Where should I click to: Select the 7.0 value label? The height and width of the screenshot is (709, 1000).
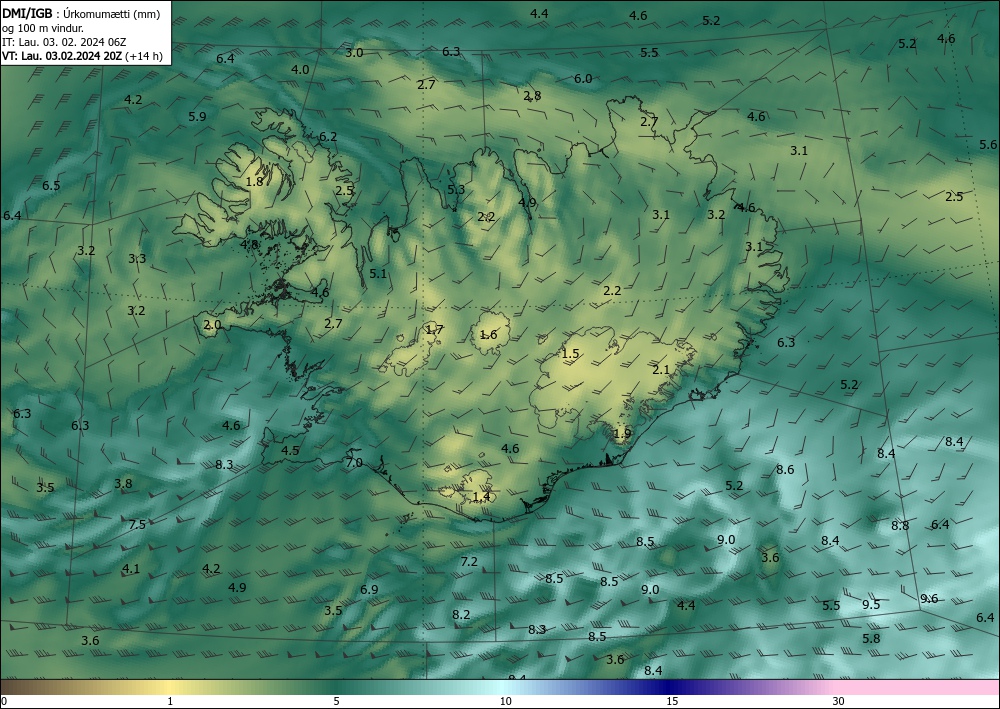354,463
